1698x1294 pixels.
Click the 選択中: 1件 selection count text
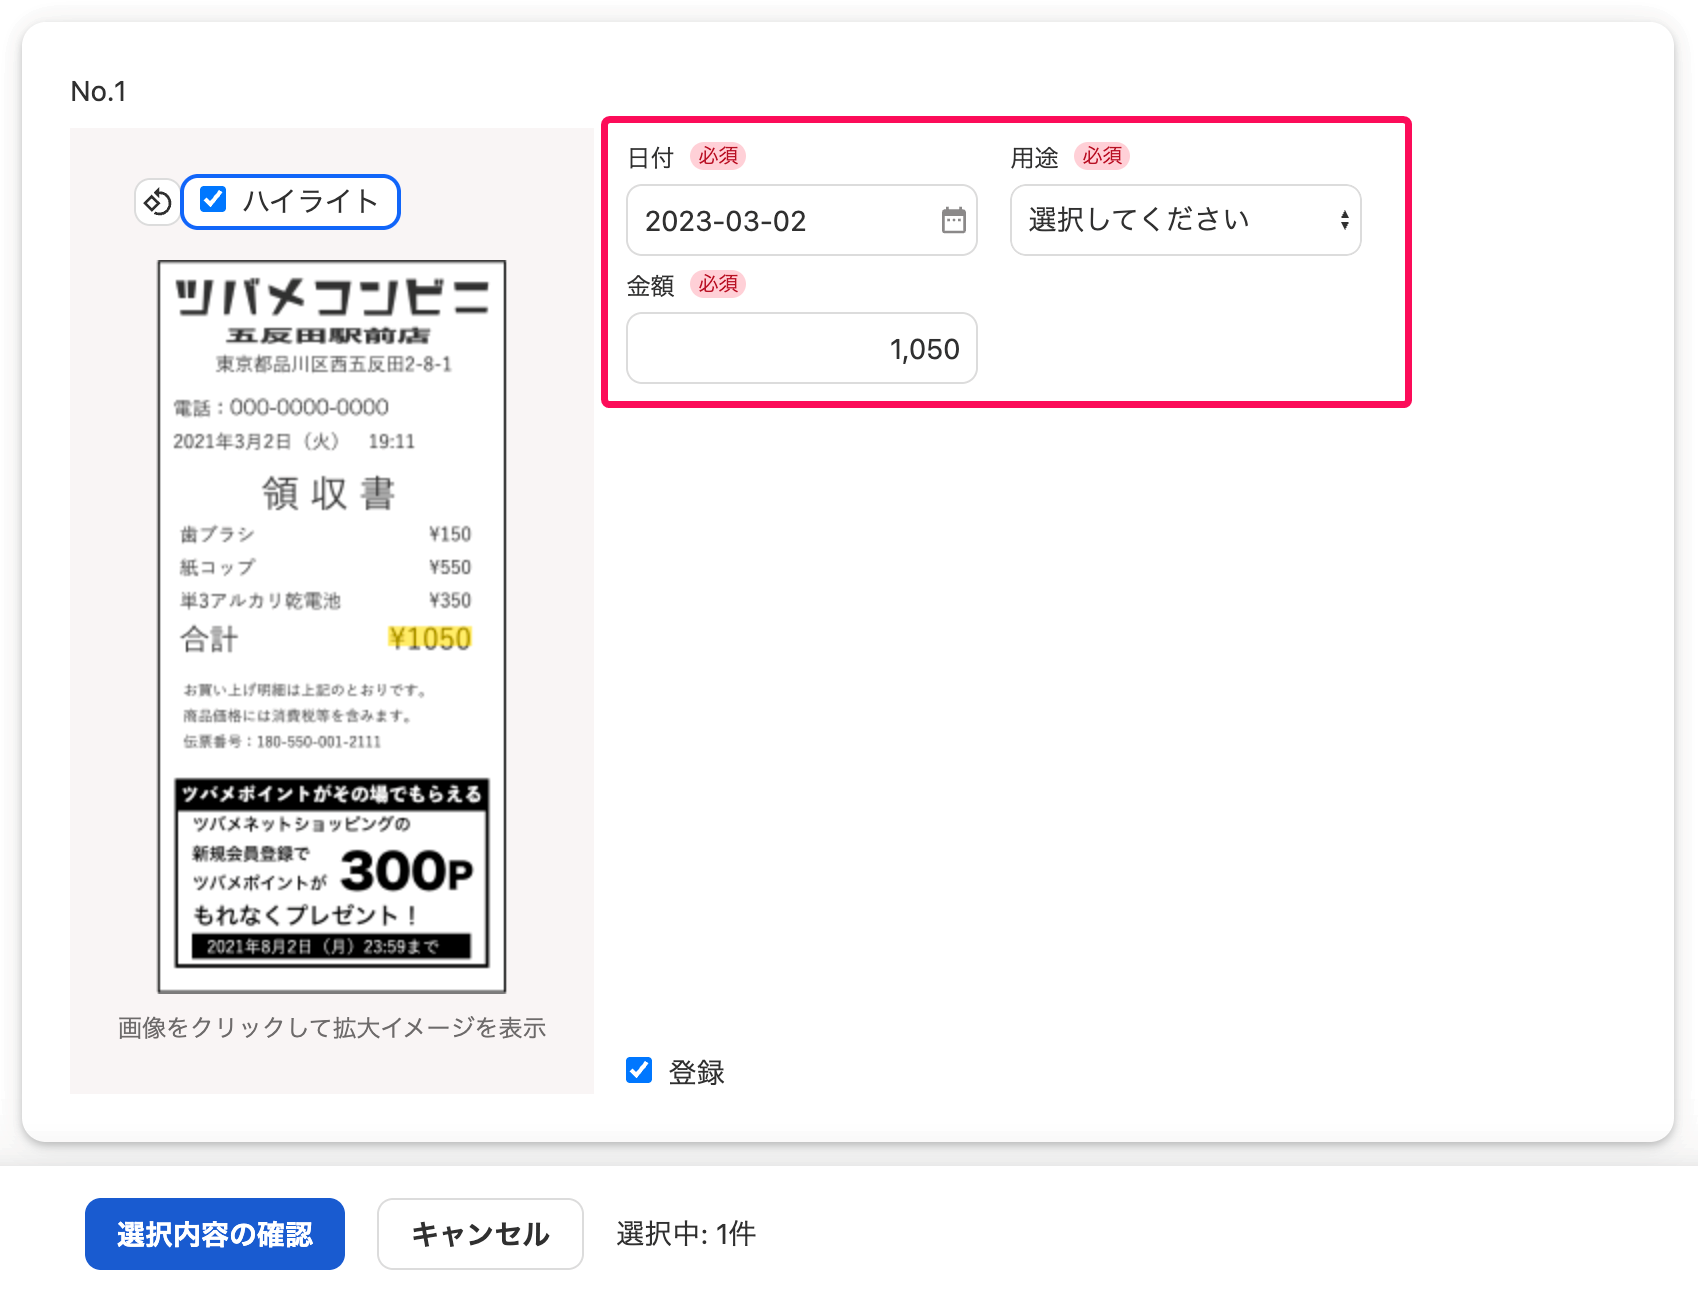click(685, 1233)
